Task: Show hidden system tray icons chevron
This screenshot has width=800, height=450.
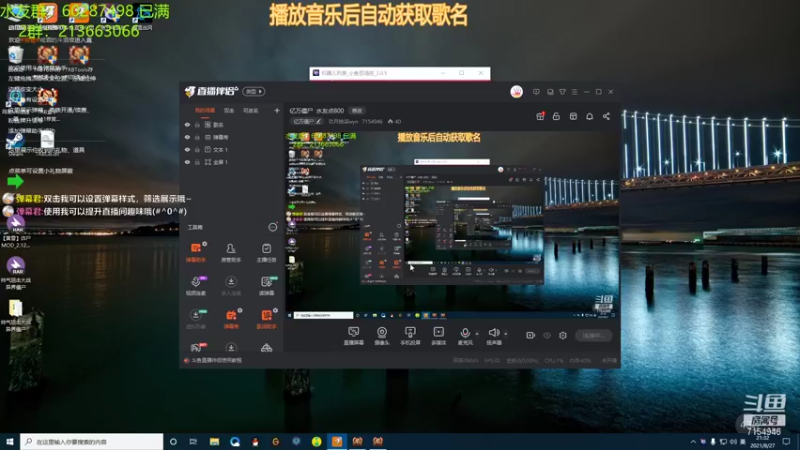Action: coord(693,441)
